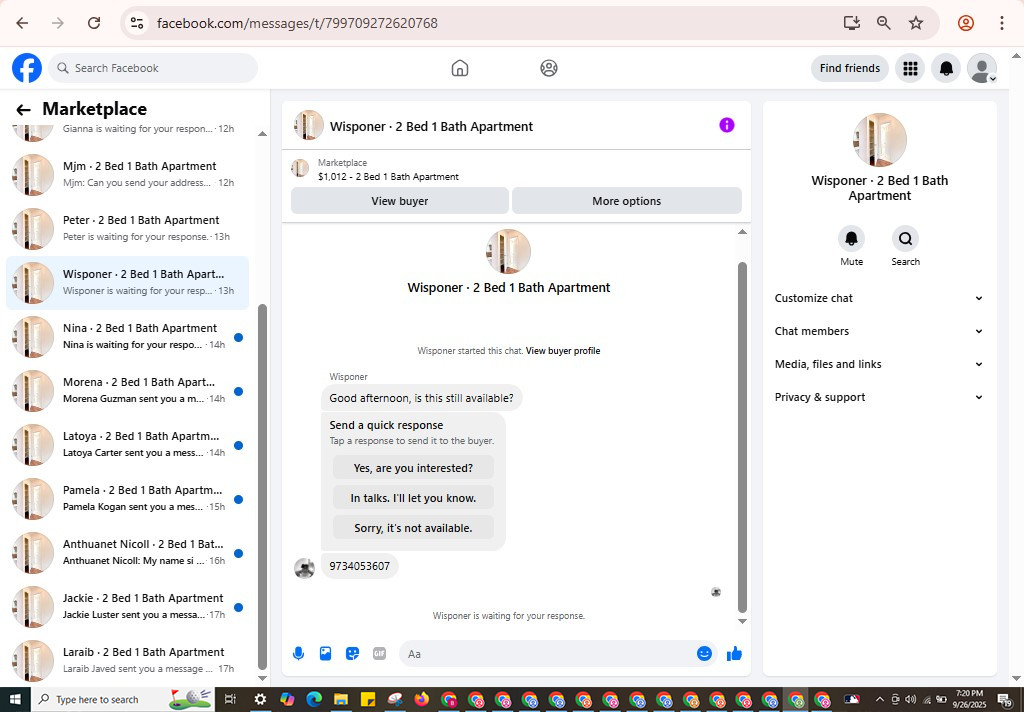Click the phone number message 9734053607
Screen dimensions: 1024x712
coord(359,566)
